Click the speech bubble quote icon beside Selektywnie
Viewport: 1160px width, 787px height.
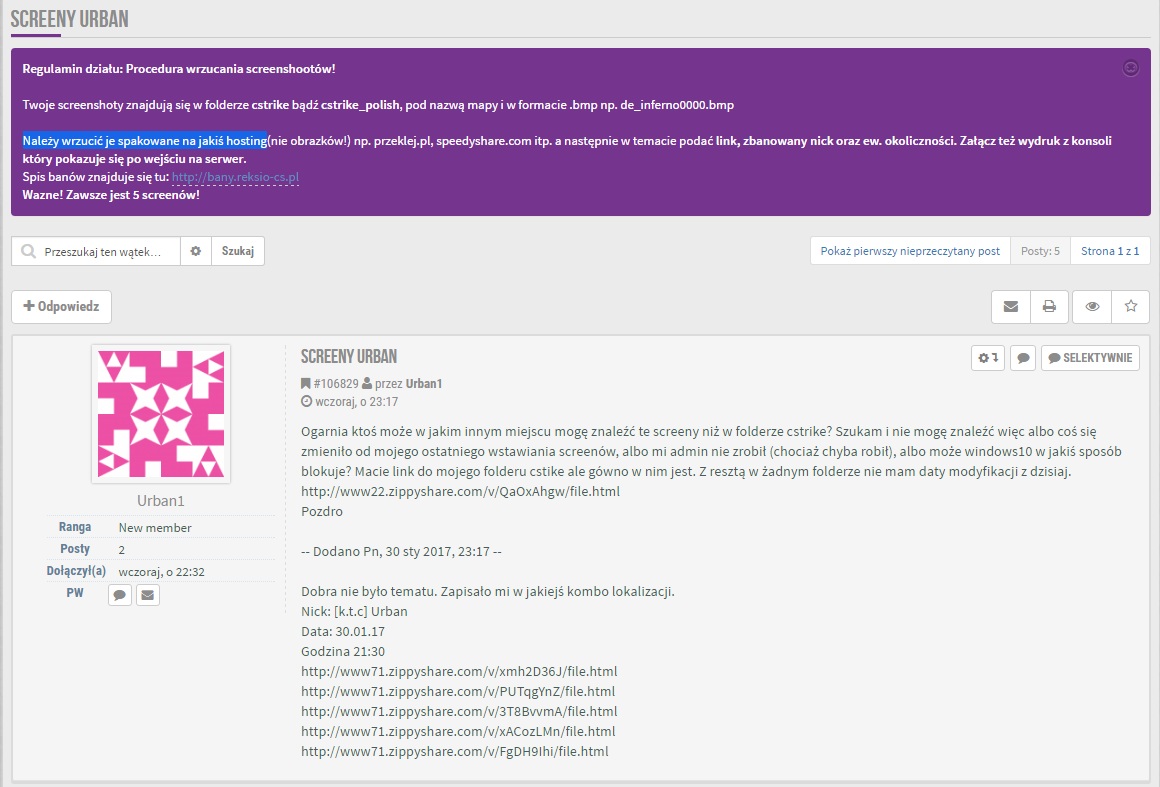(x=1022, y=358)
